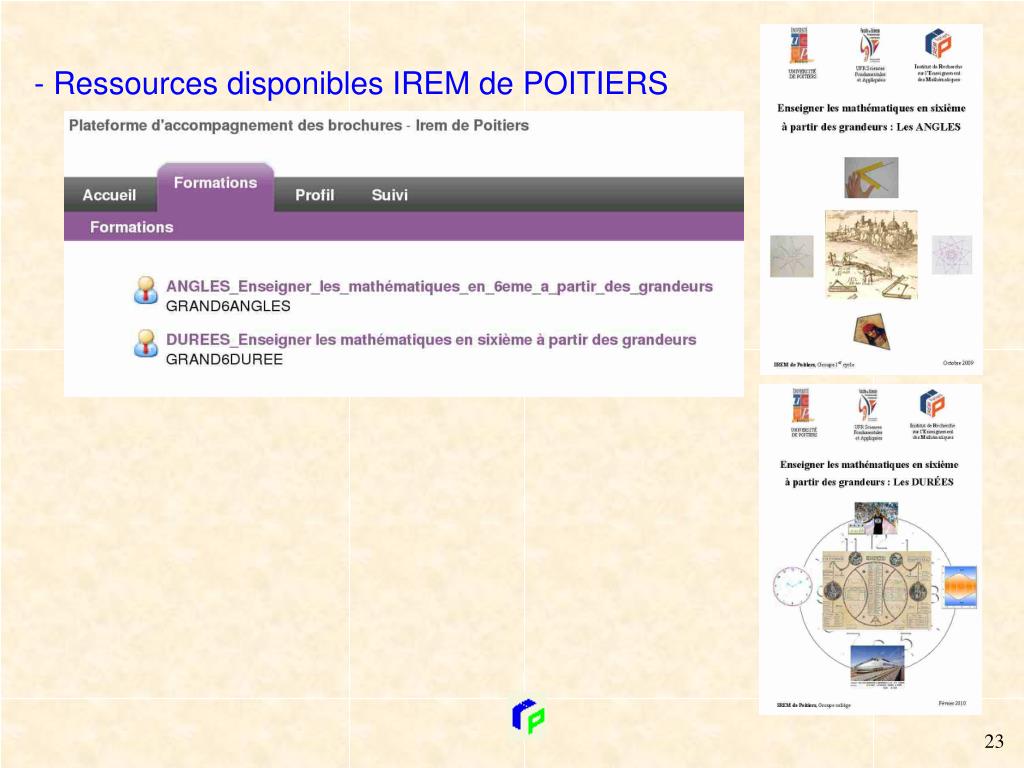Open the DUREES_Enseigner formation link
This screenshot has width=1024, height=768.
(x=431, y=340)
